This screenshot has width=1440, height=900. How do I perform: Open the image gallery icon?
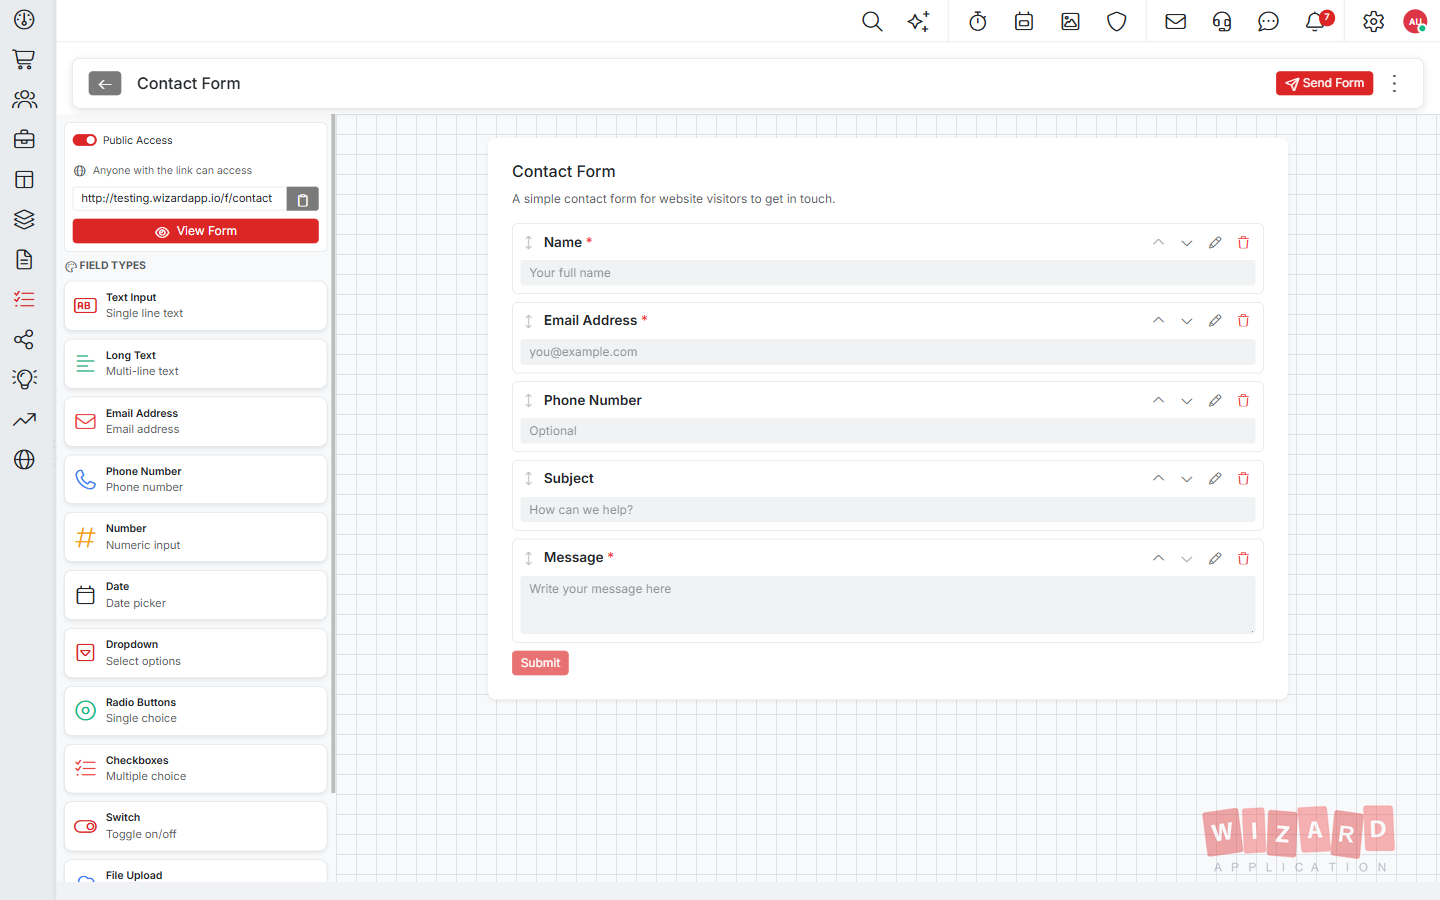(1070, 21)
